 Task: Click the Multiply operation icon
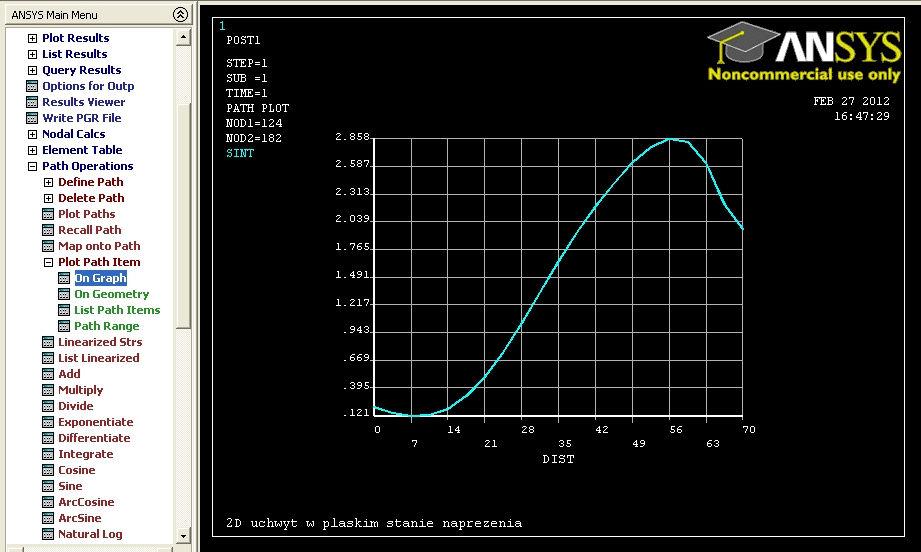[48, 390]
